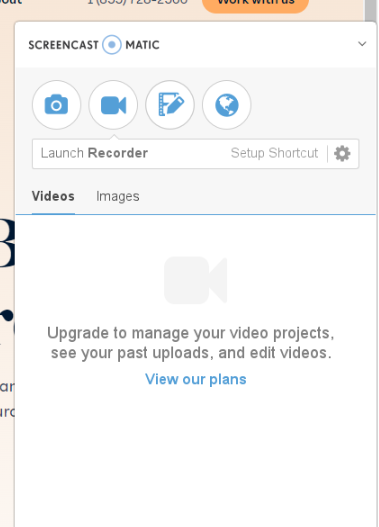Open settings via the gear icon

(x=342, y=154)
